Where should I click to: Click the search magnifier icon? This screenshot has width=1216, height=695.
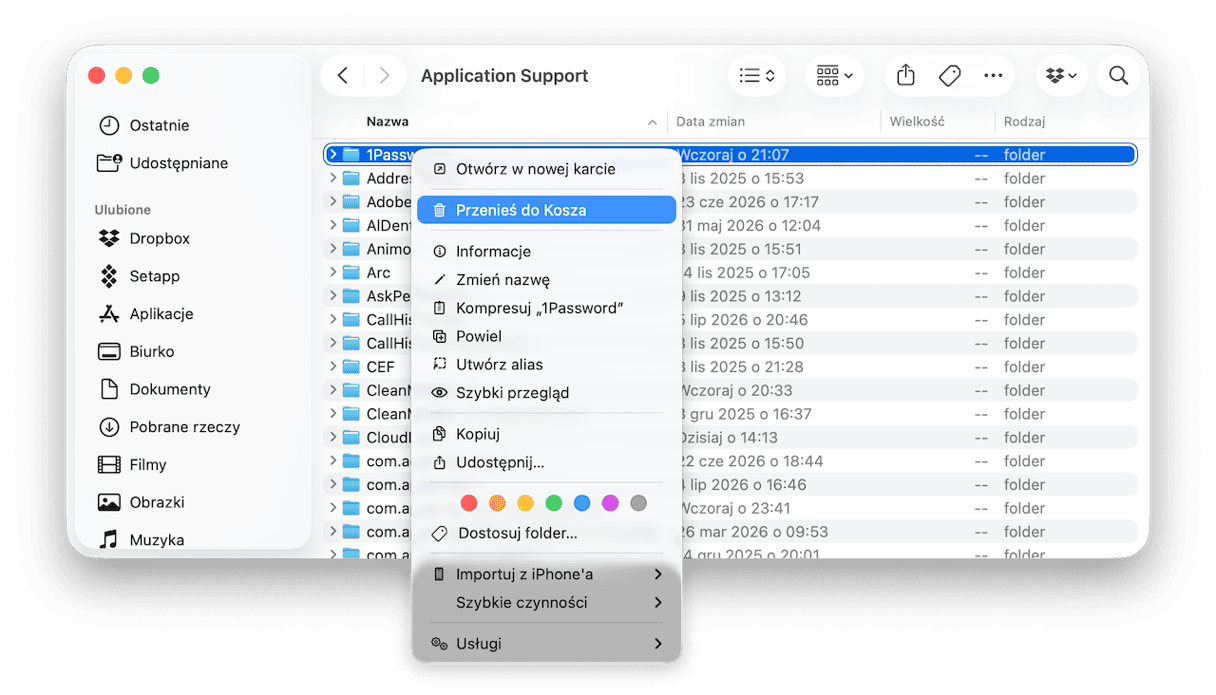[1119, 76]
